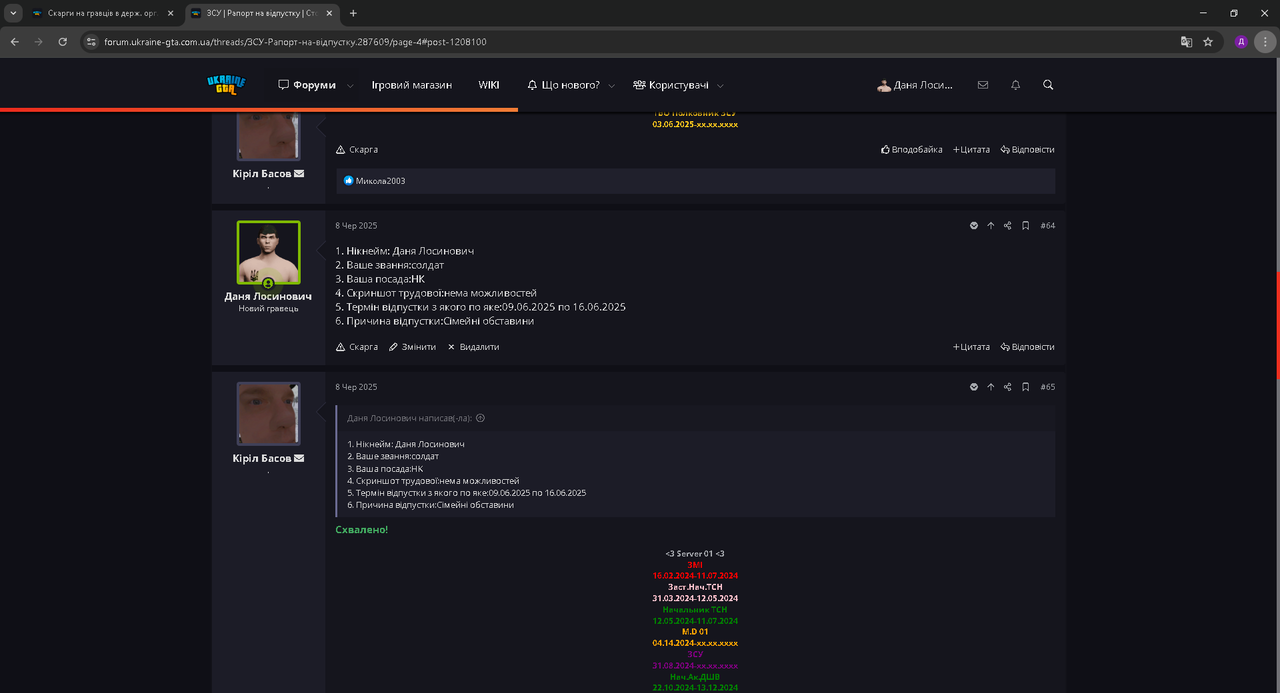Open site information icon in address bar
The height and width of the screenshot is (693, 1280).
click(x=90, y=42)
